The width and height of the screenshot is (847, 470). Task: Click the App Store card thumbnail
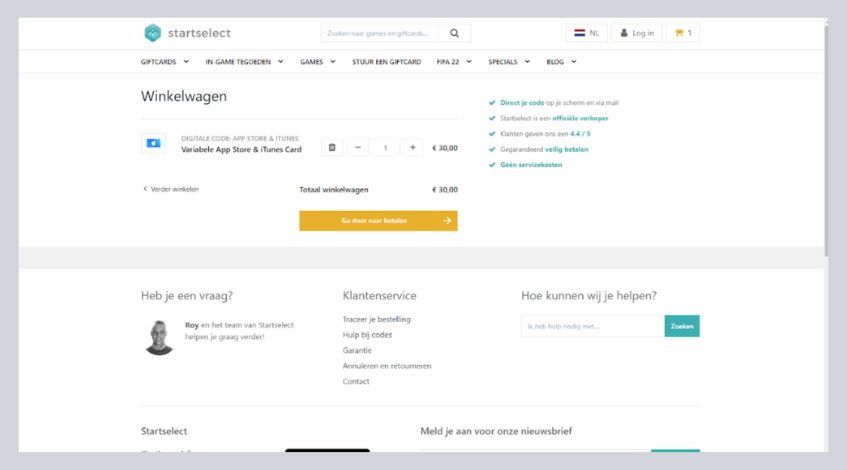(x=153, y=143)
